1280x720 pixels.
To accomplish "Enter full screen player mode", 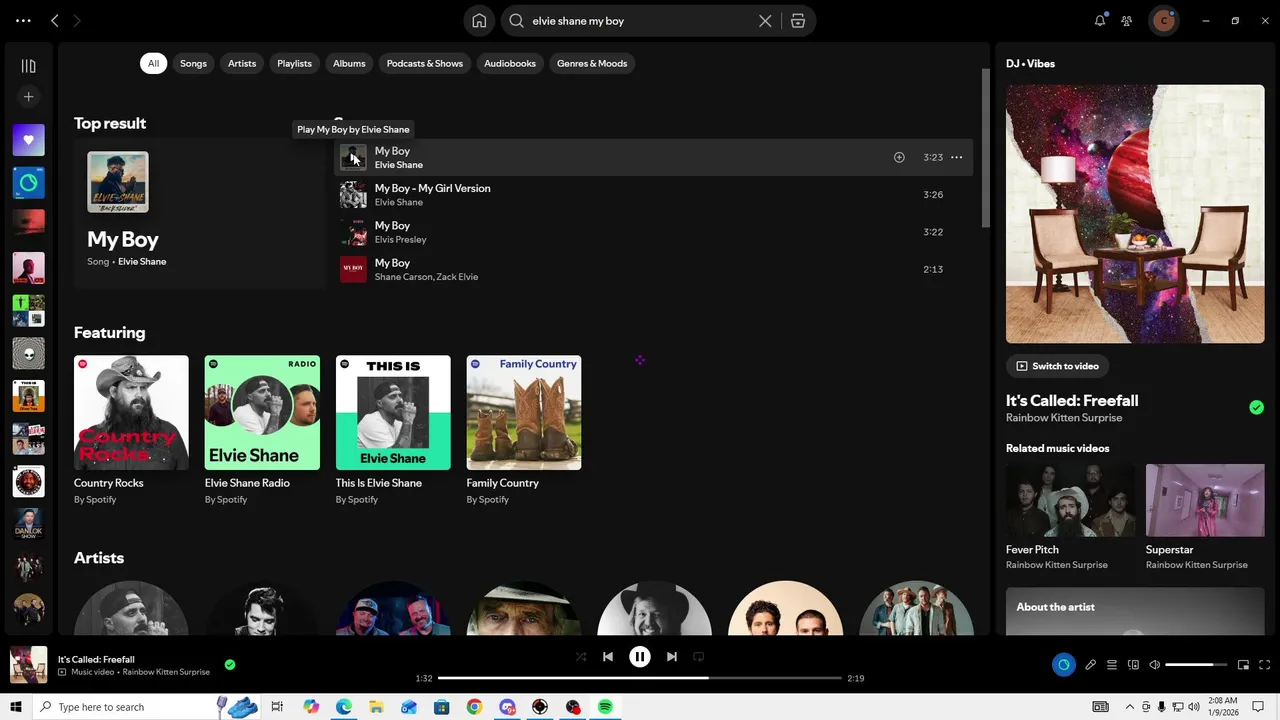I will coord(1265,665).
